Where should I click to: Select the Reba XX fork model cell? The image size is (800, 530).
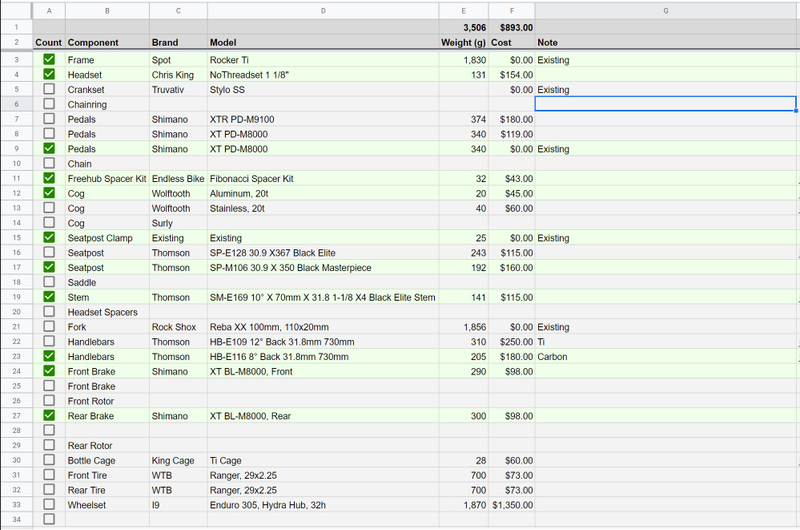(x=323, y=326)
